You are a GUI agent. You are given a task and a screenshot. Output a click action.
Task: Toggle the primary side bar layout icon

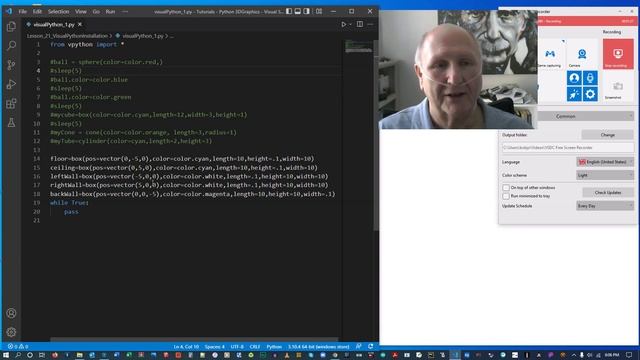click(289, 11)
